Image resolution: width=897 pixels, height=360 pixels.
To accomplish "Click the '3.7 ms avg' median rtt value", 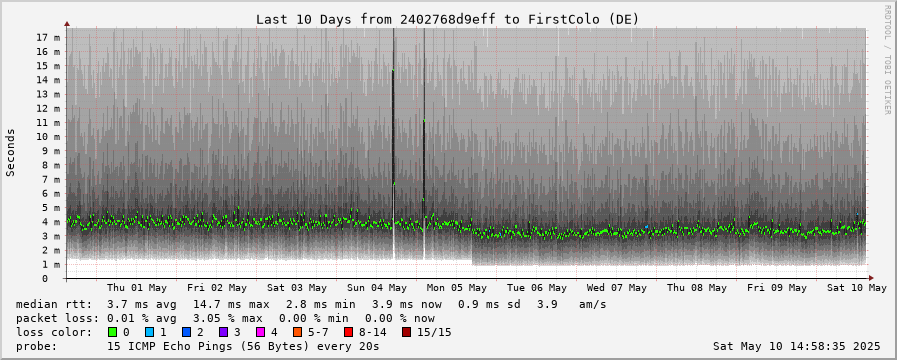I will point(142,304).
